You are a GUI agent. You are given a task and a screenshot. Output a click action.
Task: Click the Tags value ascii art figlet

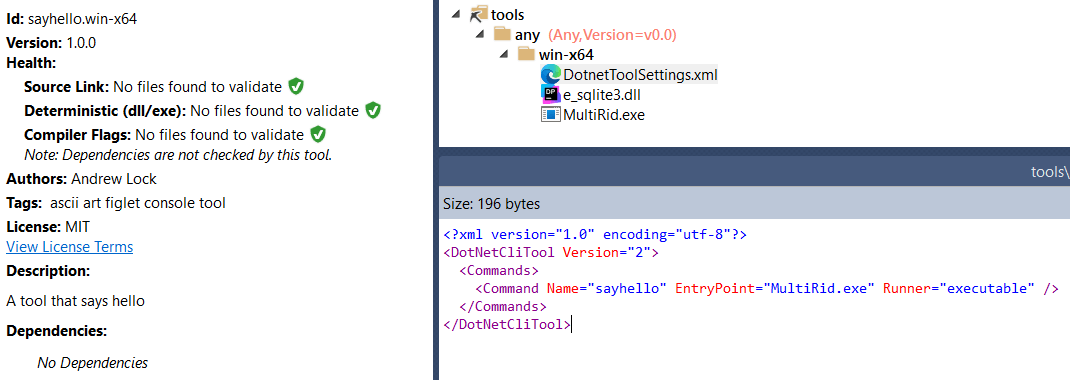point(138,203)
